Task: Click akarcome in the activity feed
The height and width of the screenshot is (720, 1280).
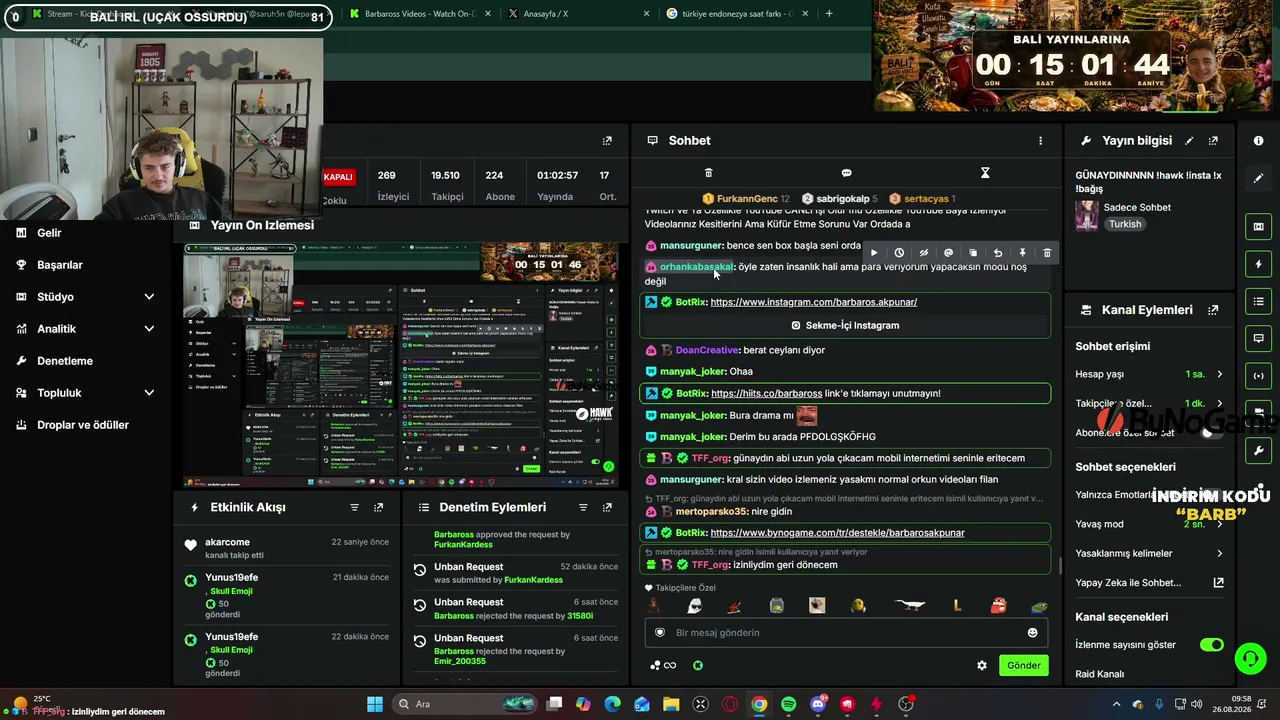Action: coord(227,542)
